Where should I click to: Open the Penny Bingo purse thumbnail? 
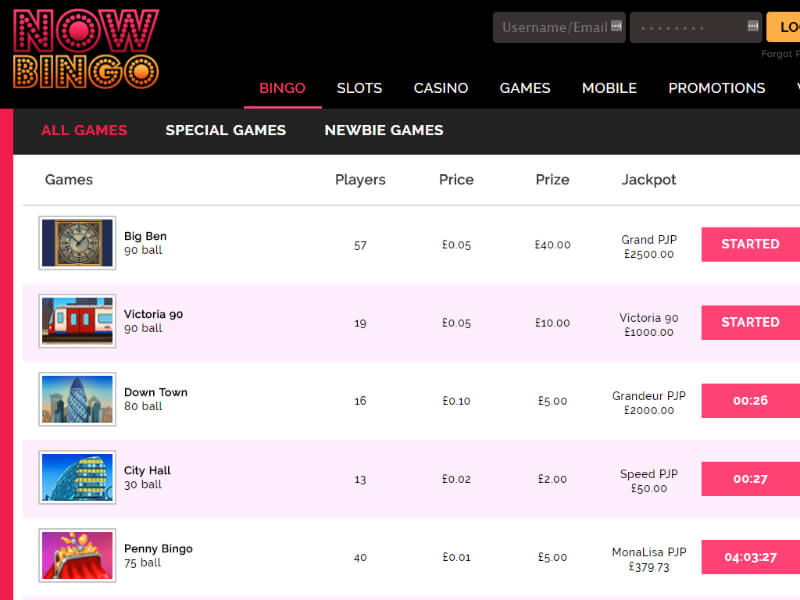(77, 555)
